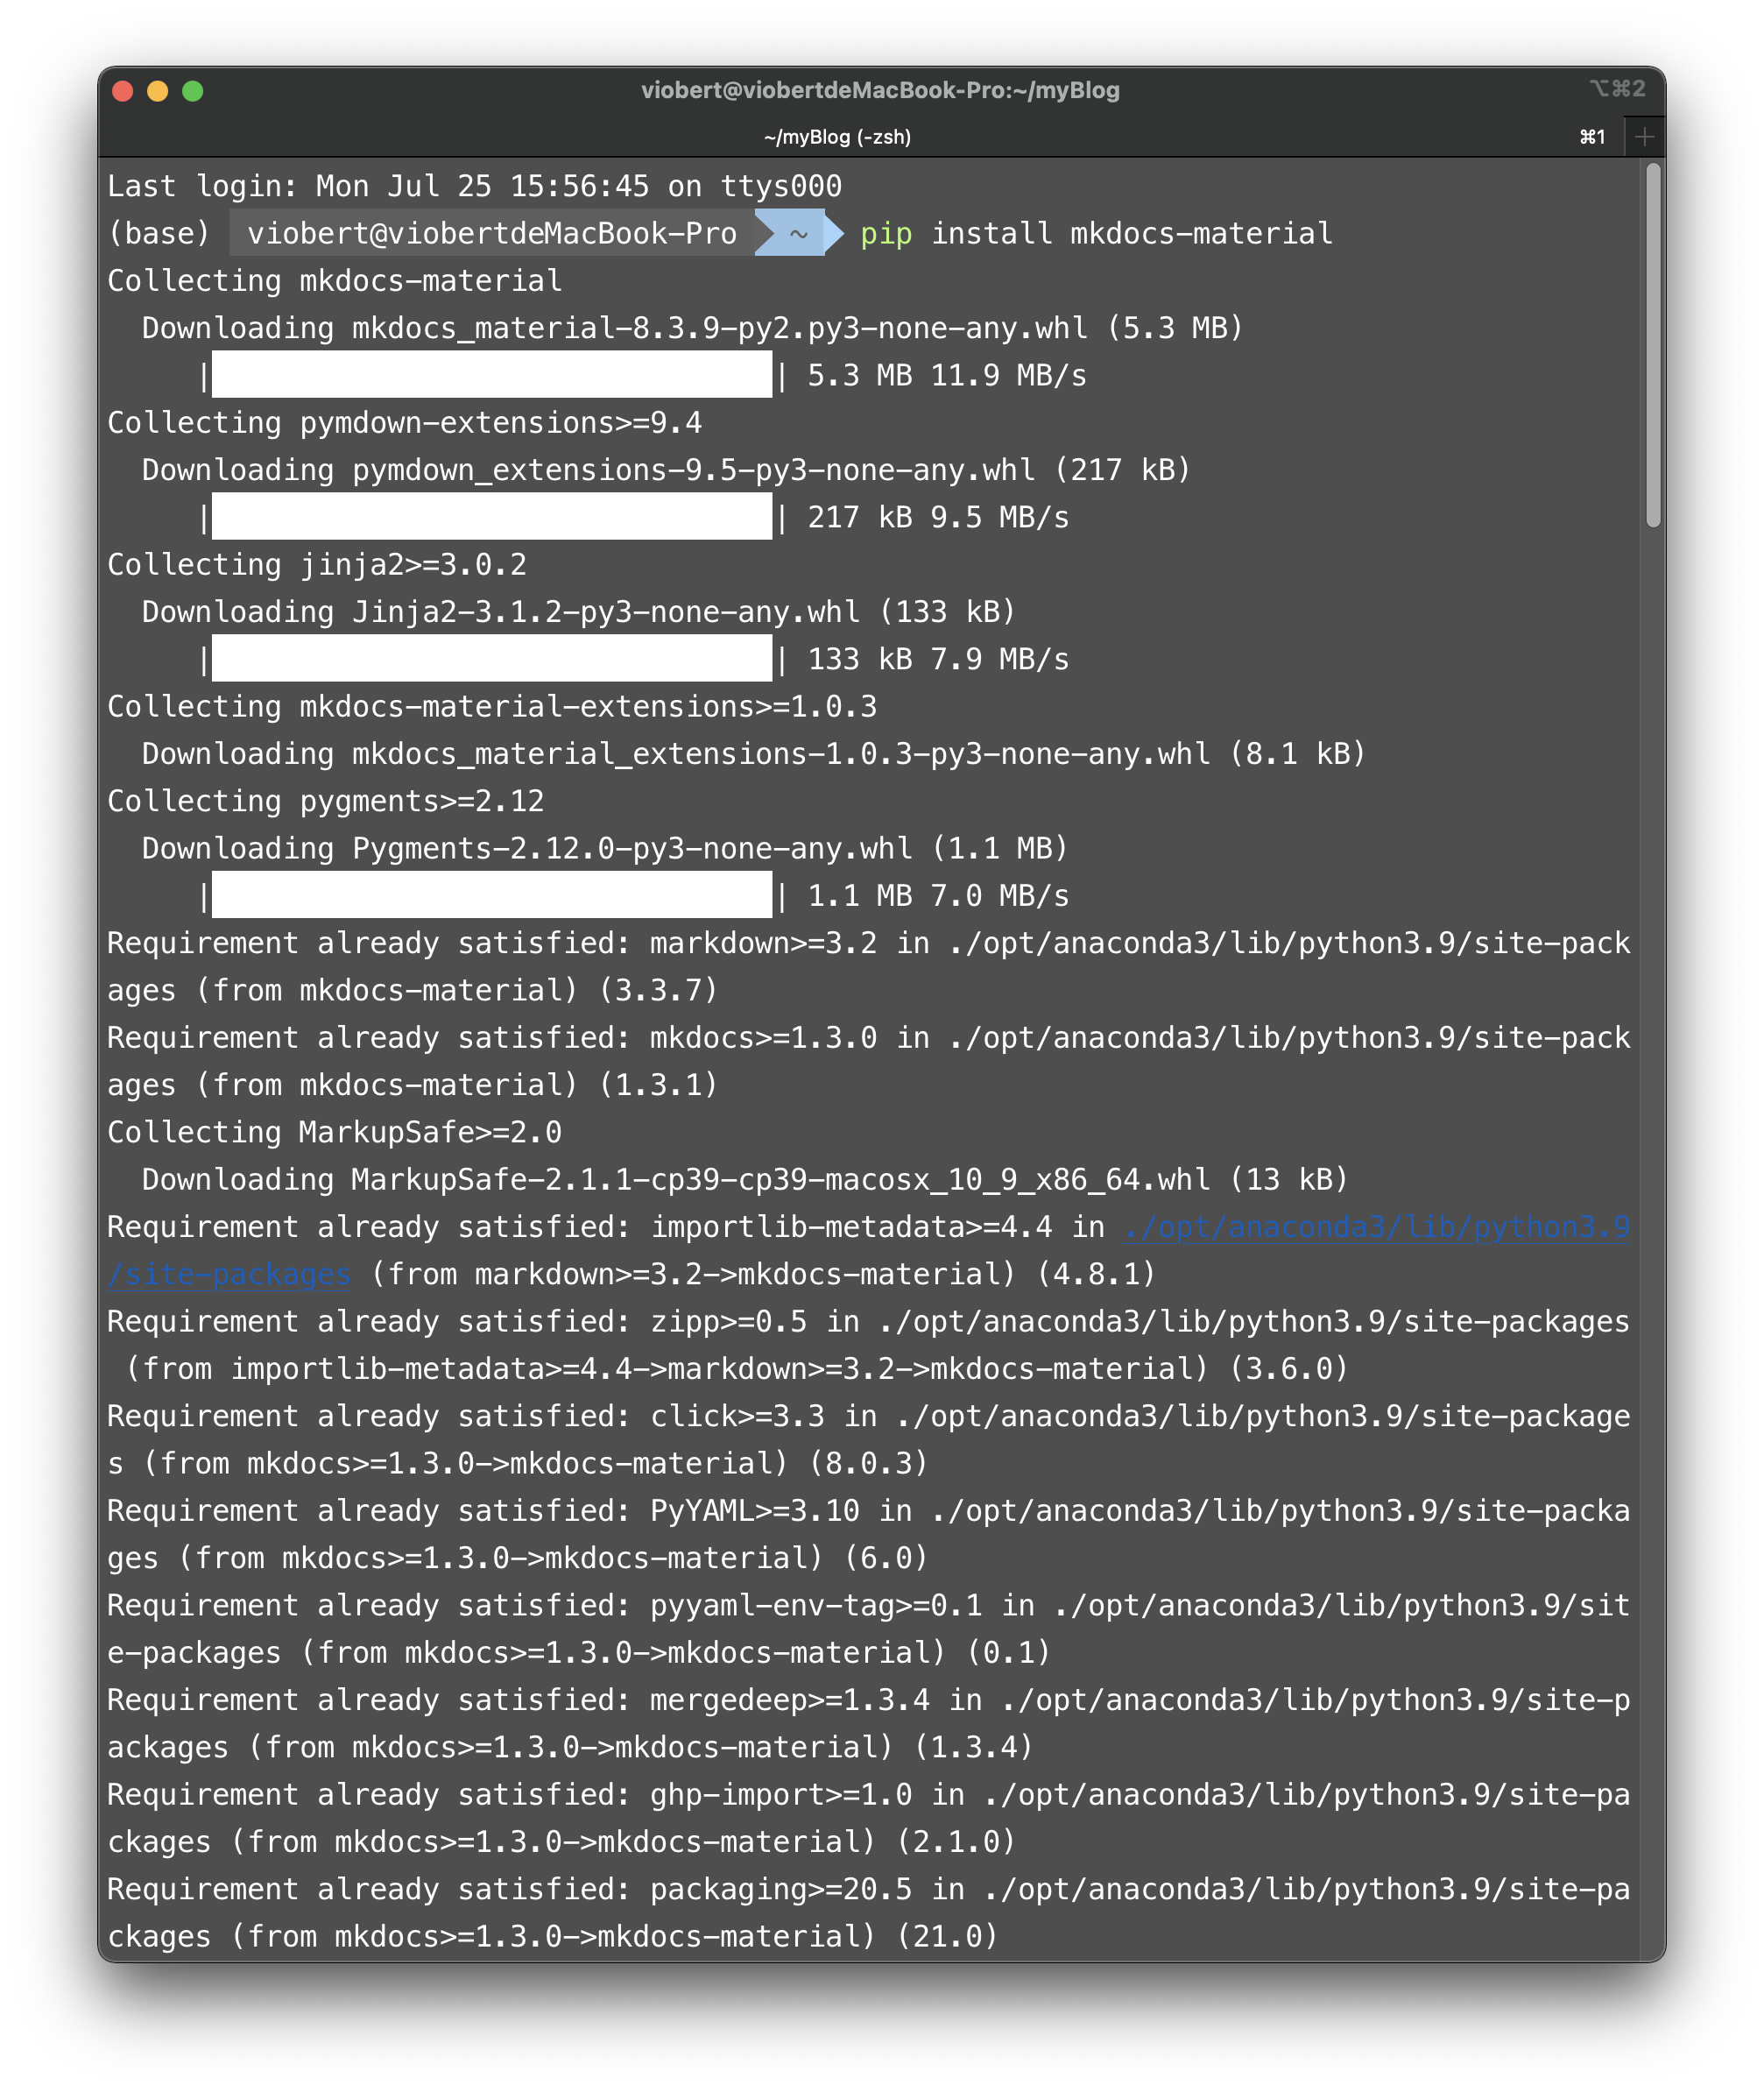This screenshot has width=1764, height=2092.
Task: Click 'pyyaml-env-tag>=0.1' requirement text
Action: click(x=816, y=1606)
